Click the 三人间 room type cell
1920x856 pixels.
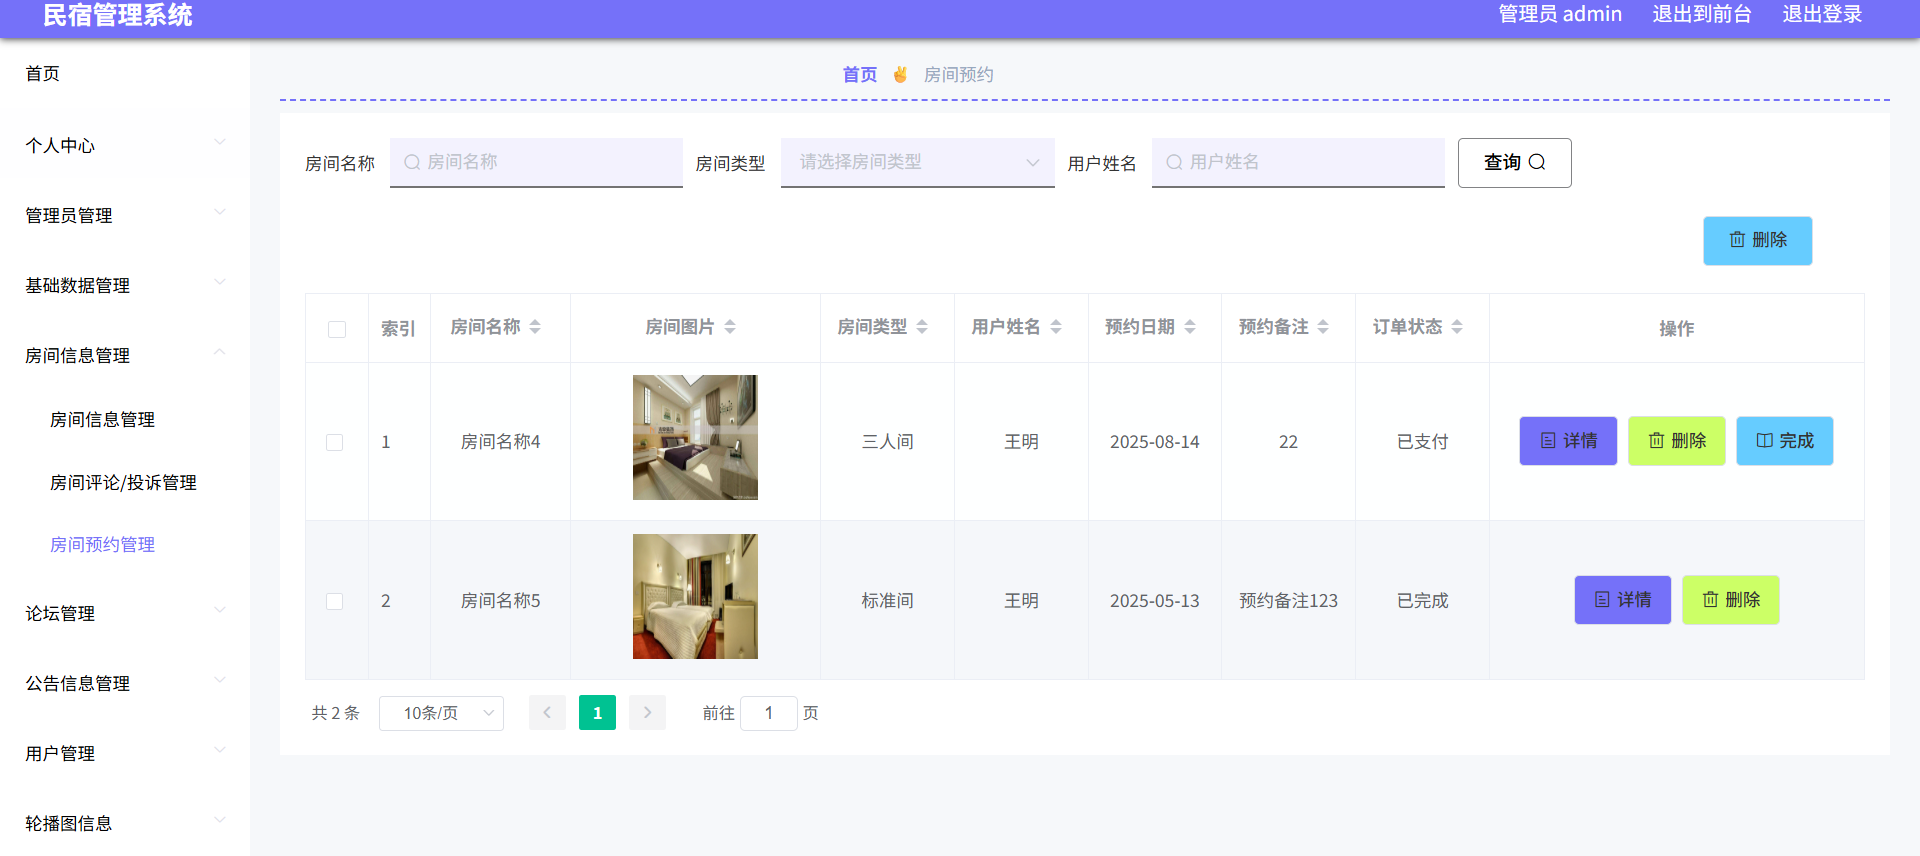click(888, 442)
